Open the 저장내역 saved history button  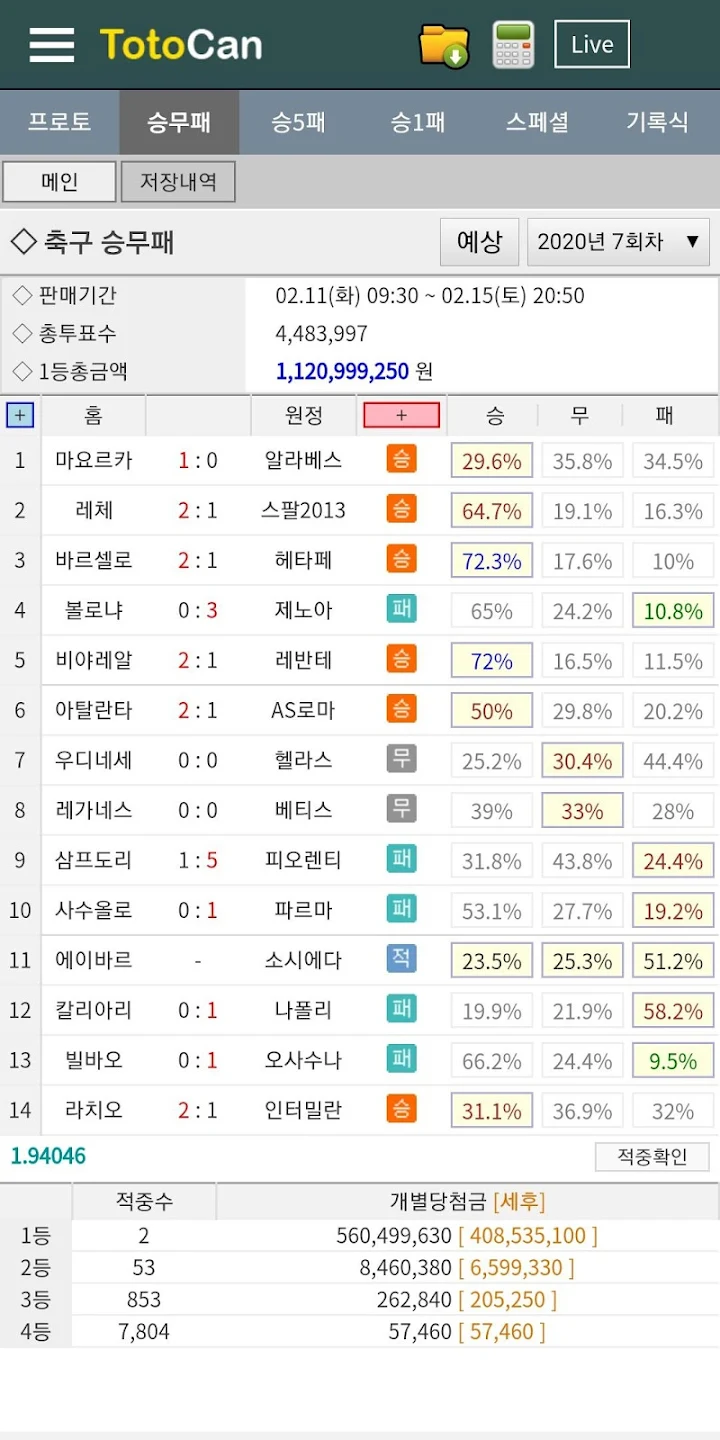click(x=178, y=181)
